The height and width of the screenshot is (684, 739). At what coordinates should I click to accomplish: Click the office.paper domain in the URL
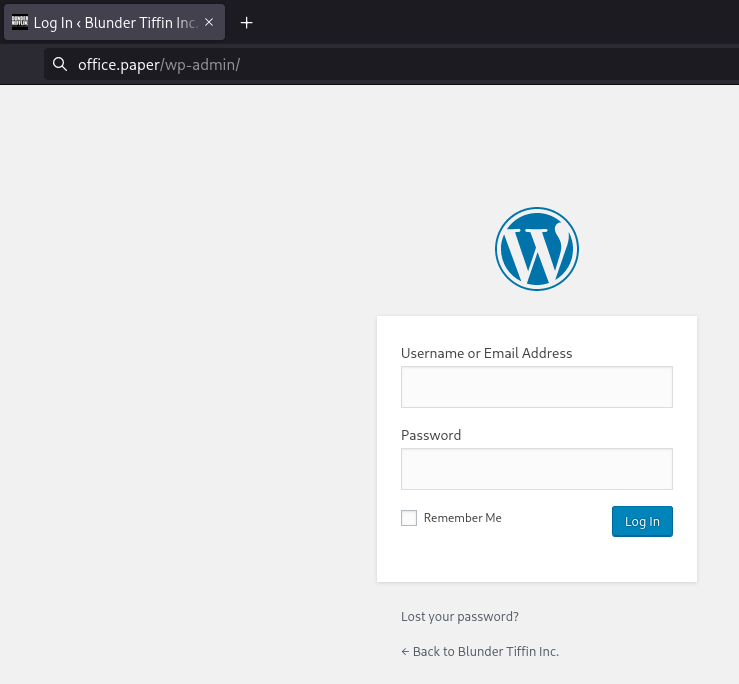[x=118, y=65]
